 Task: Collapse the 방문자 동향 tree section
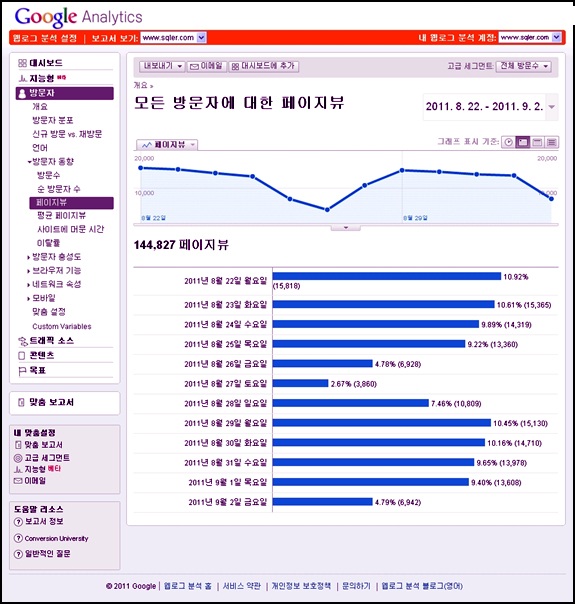tap(29, 162)
